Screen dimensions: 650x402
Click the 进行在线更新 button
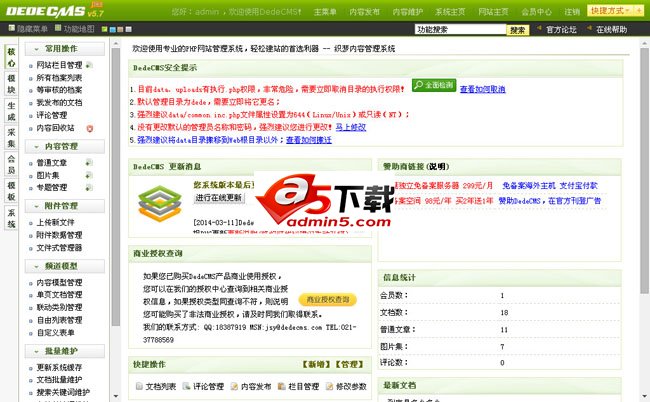click(218, 198)
